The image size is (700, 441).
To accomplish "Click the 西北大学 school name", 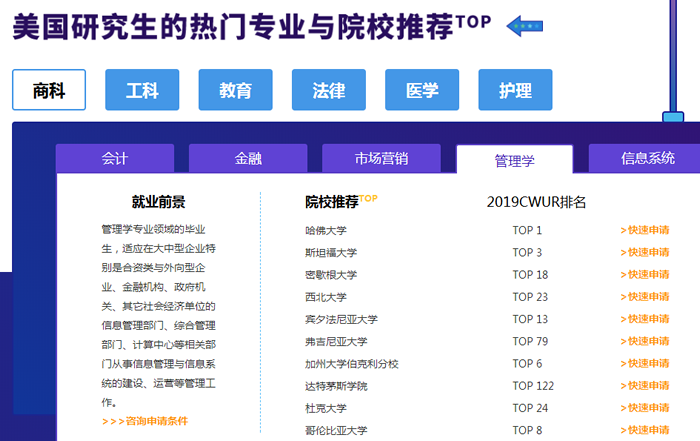I will 326,297.
